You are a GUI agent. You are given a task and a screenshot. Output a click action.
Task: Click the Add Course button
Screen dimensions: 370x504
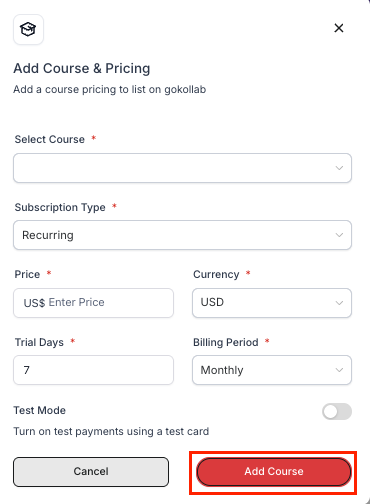click(274, 472)
